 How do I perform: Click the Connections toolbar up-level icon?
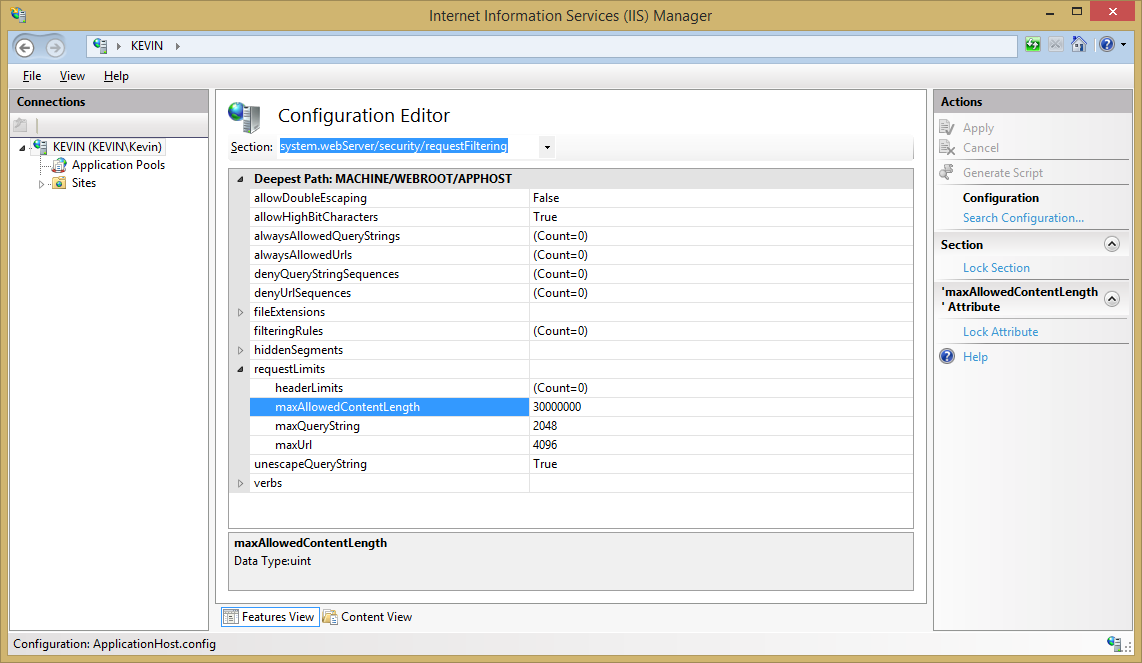pos(20,125)
